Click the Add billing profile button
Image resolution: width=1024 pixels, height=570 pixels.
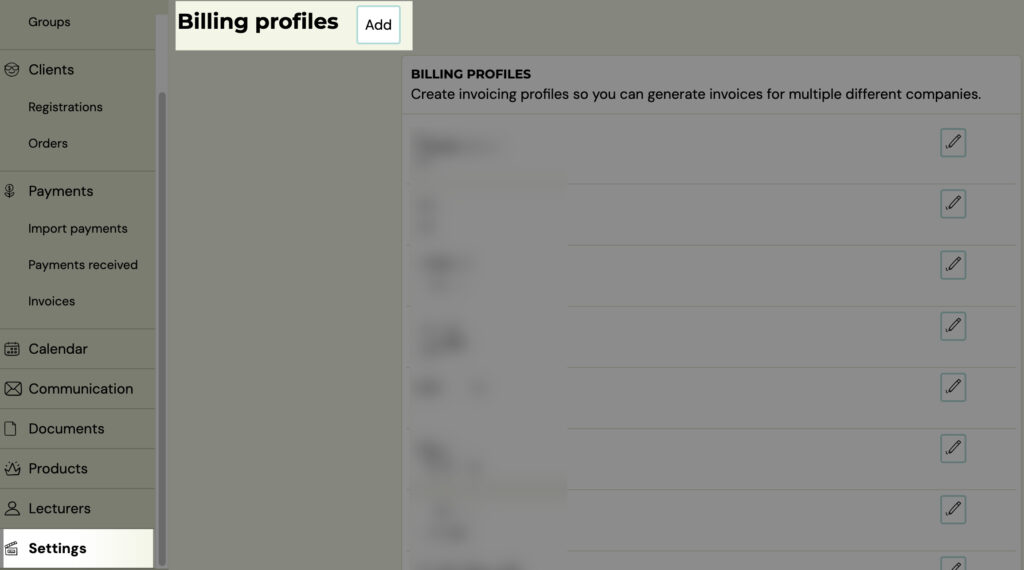point(378,25)
